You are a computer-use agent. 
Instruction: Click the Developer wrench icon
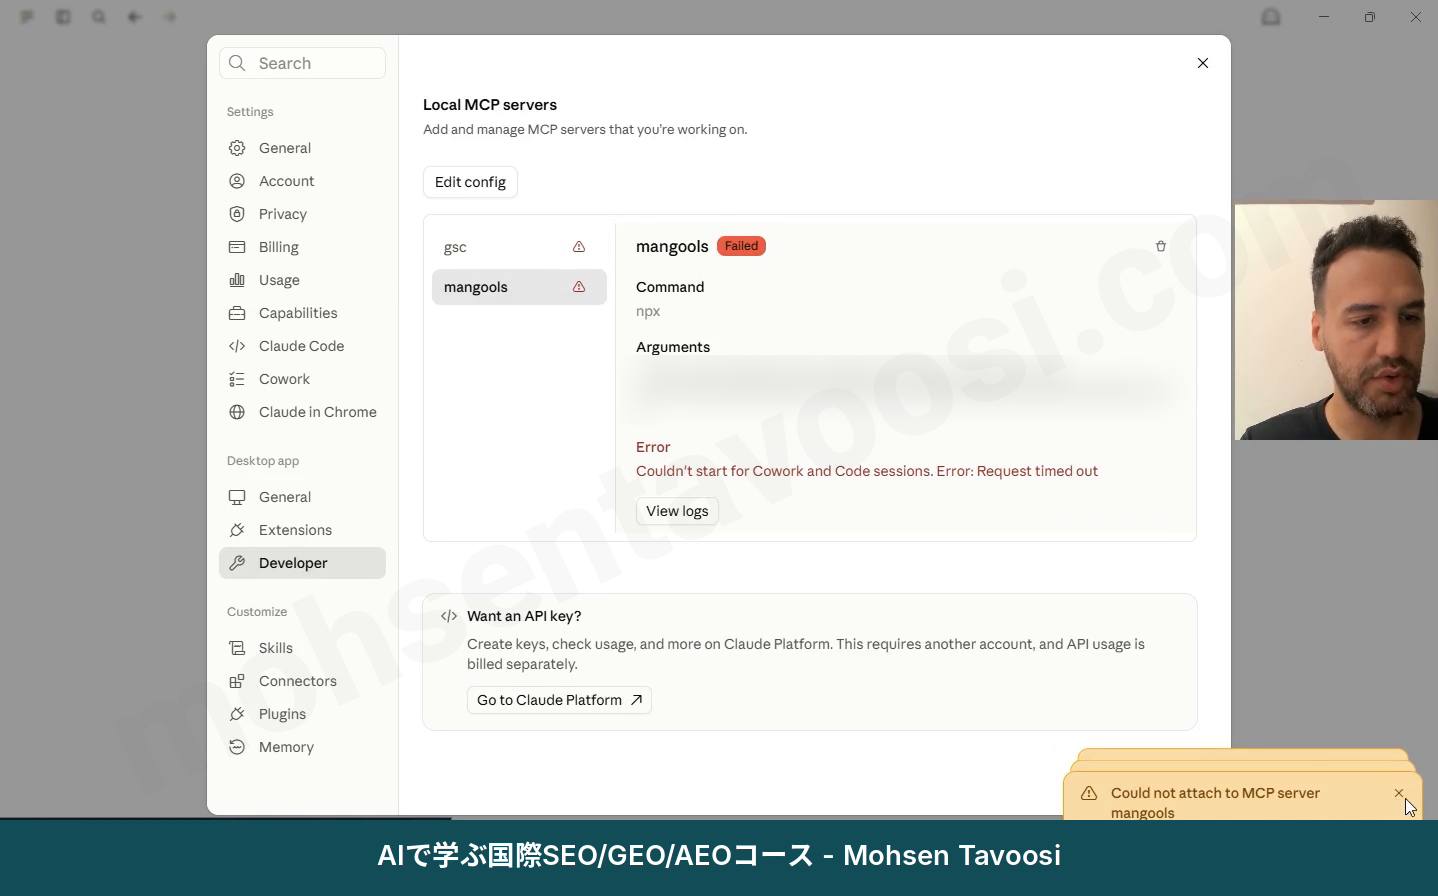click(x=237, y=563)
